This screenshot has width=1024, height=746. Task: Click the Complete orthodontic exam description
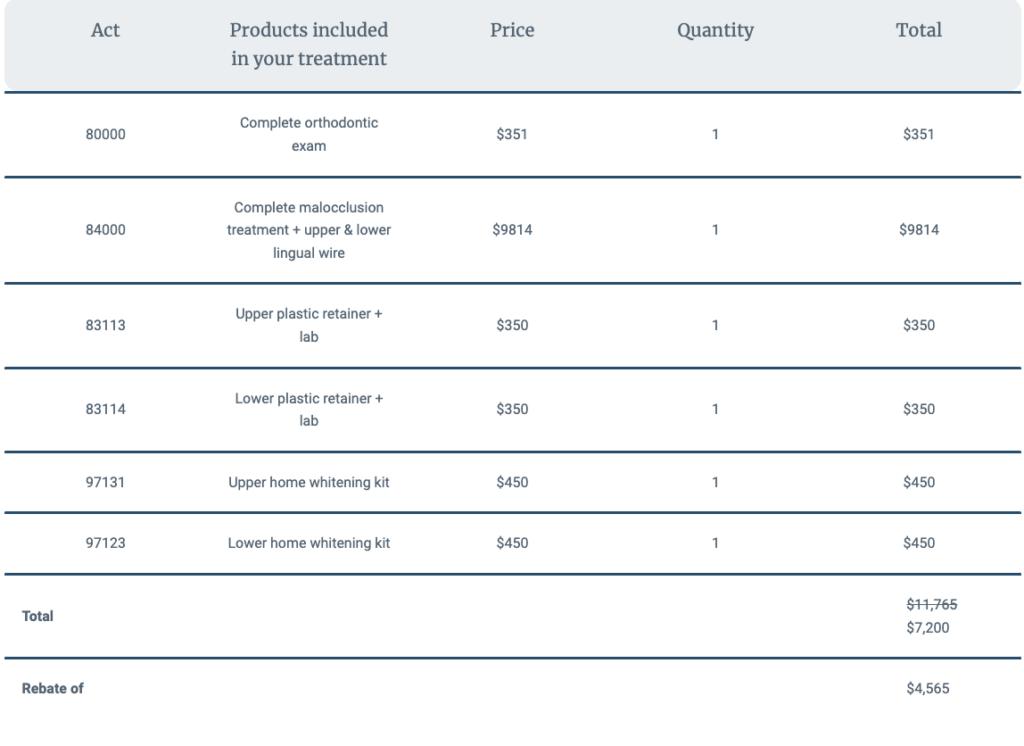(x=309, y=135)
